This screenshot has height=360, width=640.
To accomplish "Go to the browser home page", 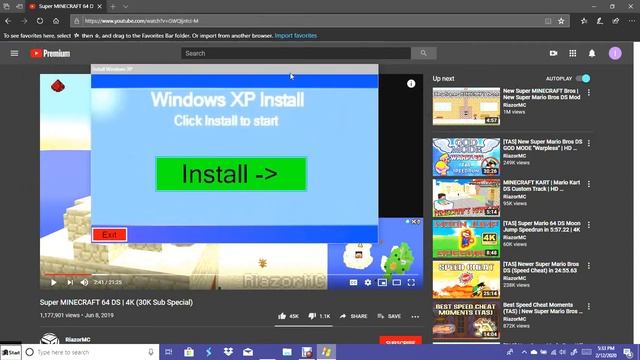I will pyautogui.click(x=56, y=21).
